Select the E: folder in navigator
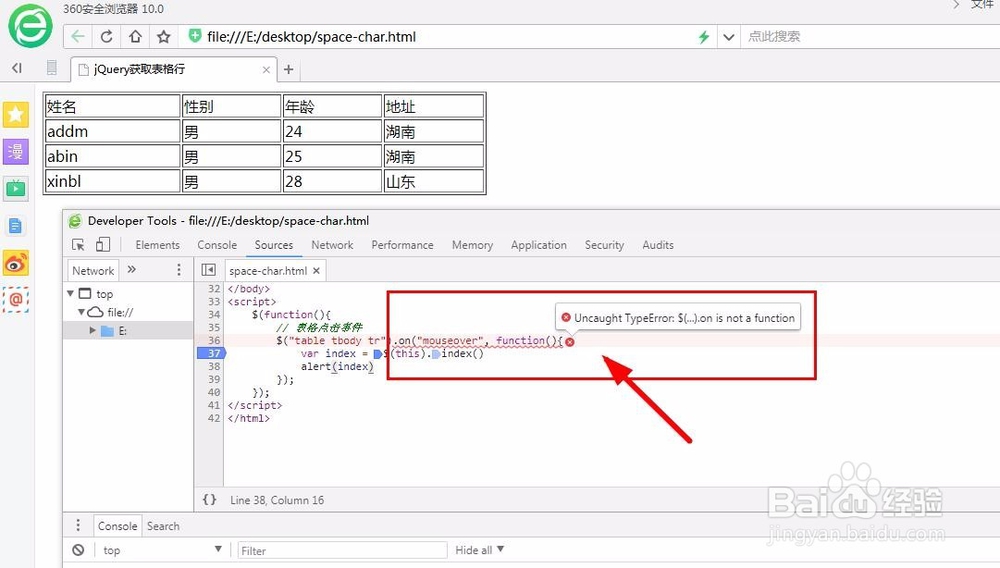Image resolution: width=1000 pixels, height=568 pixels. 128,330
